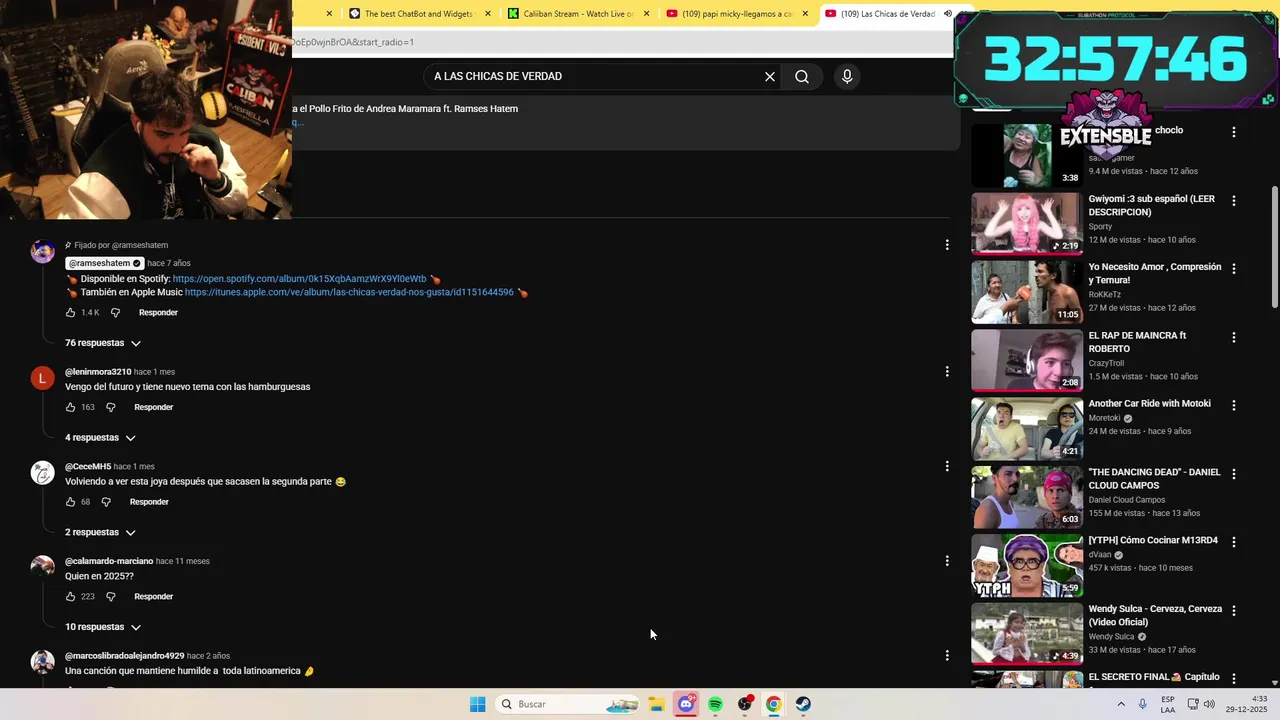1280x720 pixels.
Task: Open menu for Yo Necesito Amor video
Action: pyautogui.click(x=1233, y=268)
